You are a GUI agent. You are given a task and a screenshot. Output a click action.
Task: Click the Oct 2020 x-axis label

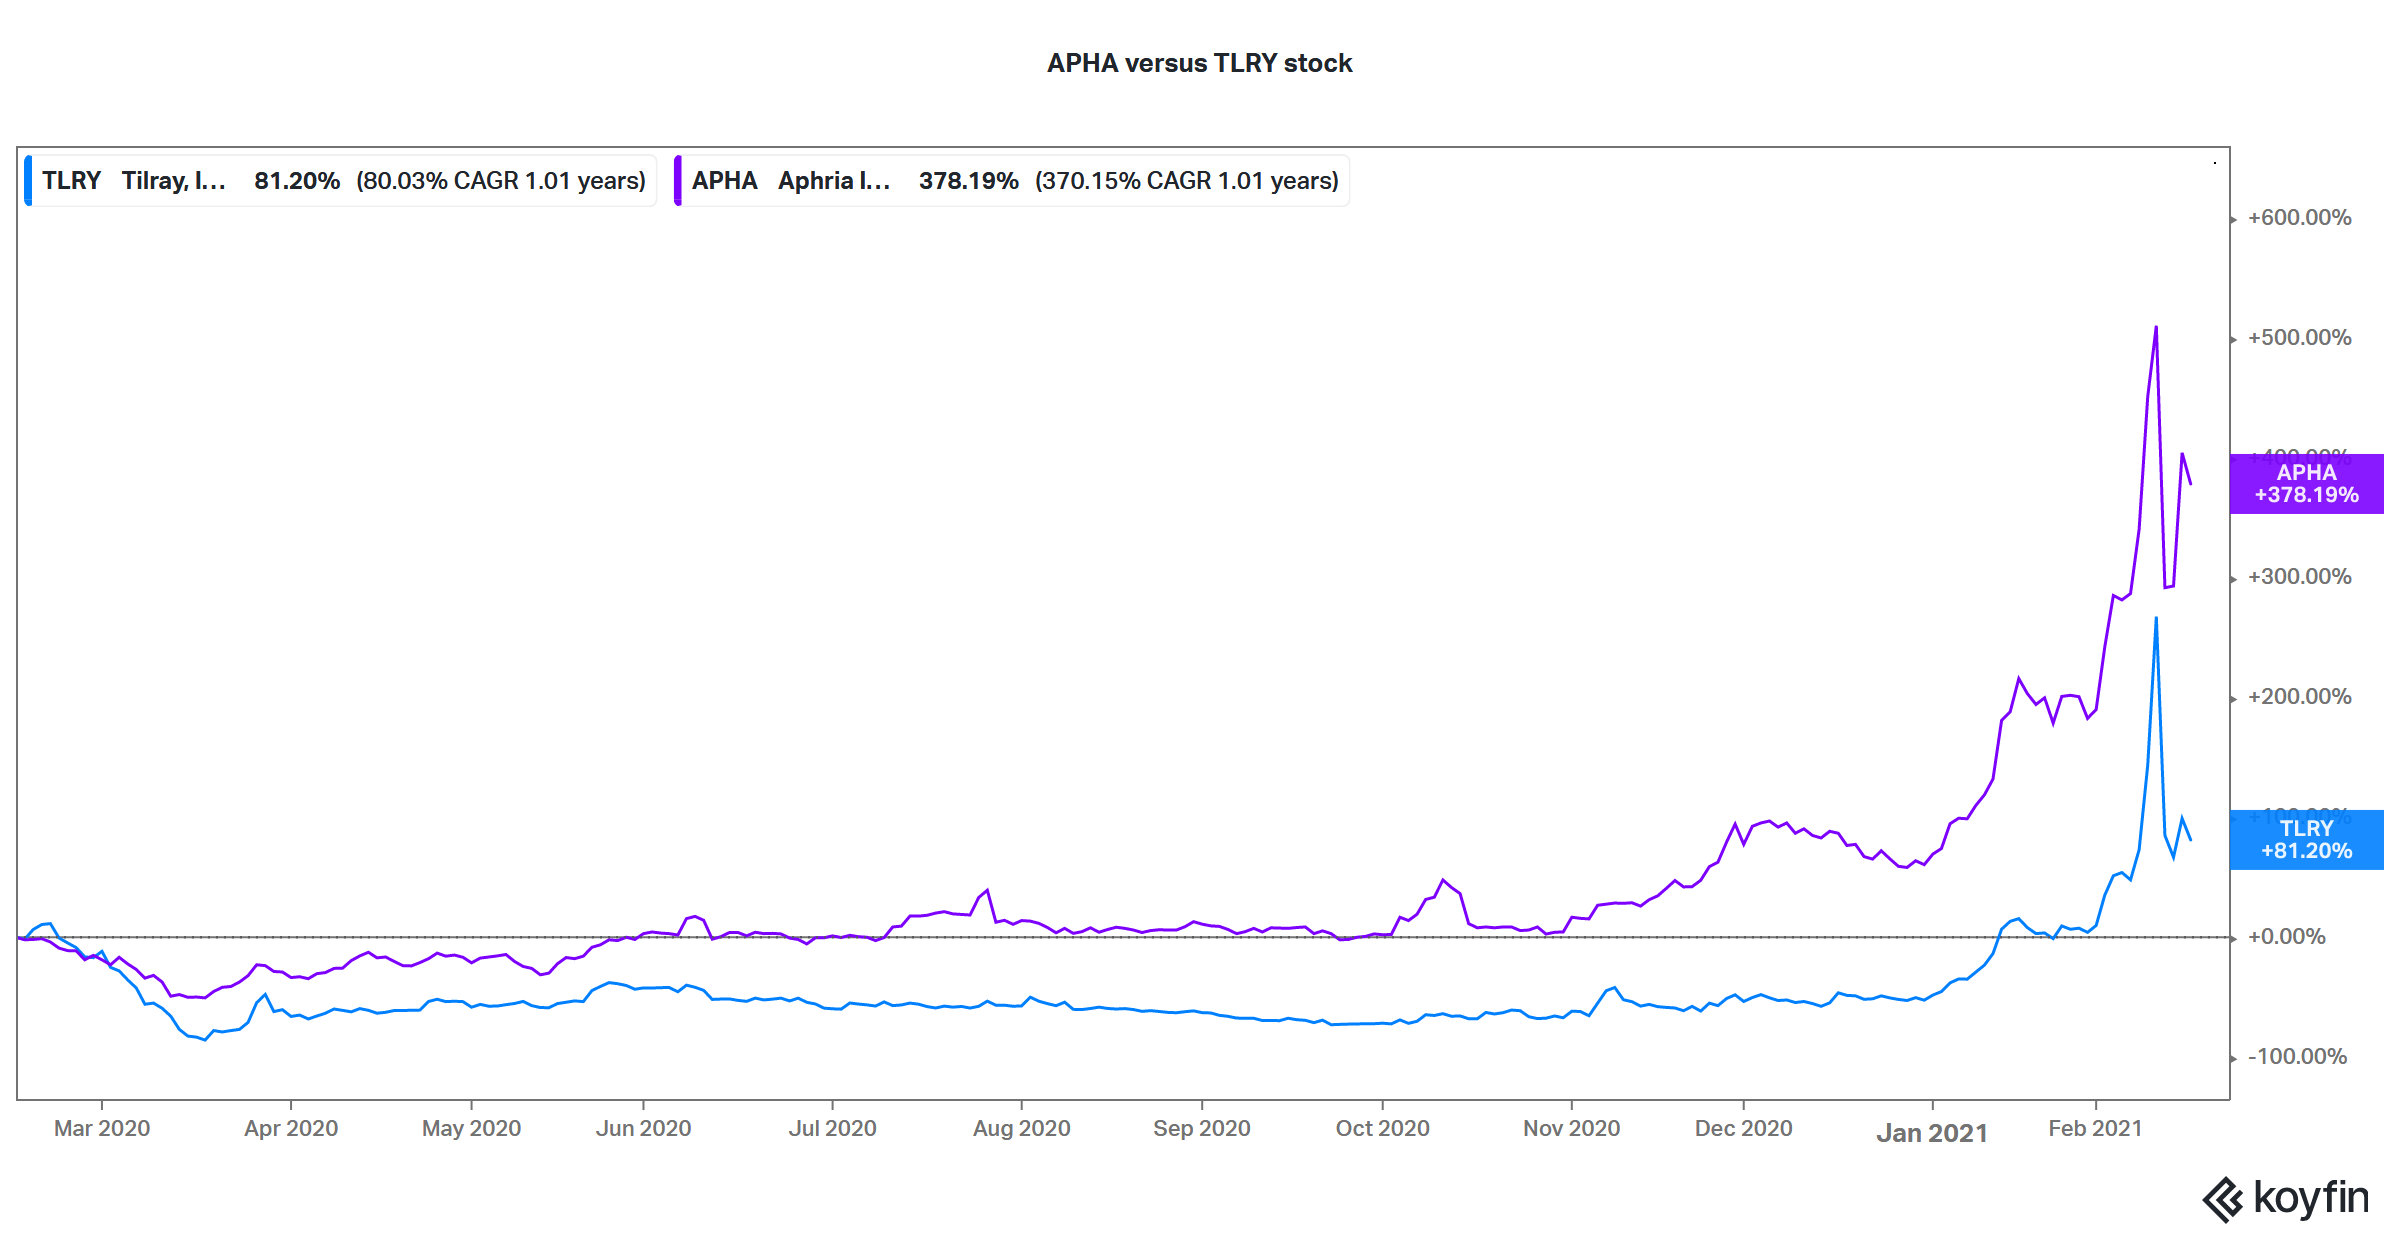[x=1382, y=1129]
